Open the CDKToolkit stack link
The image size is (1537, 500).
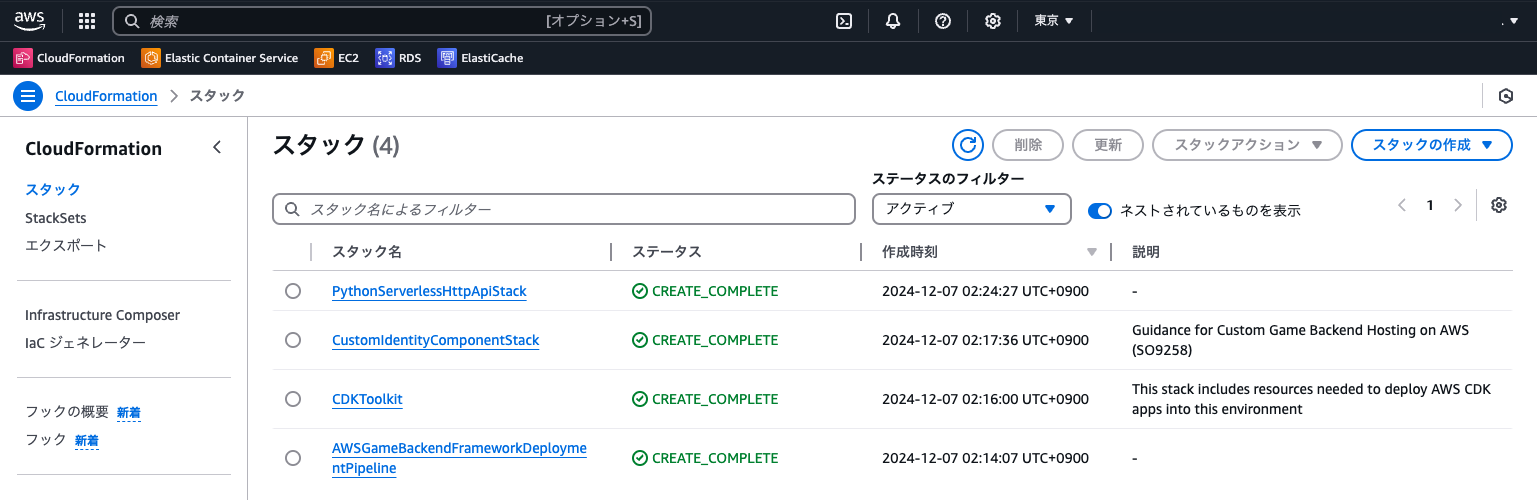click(367, 399)
